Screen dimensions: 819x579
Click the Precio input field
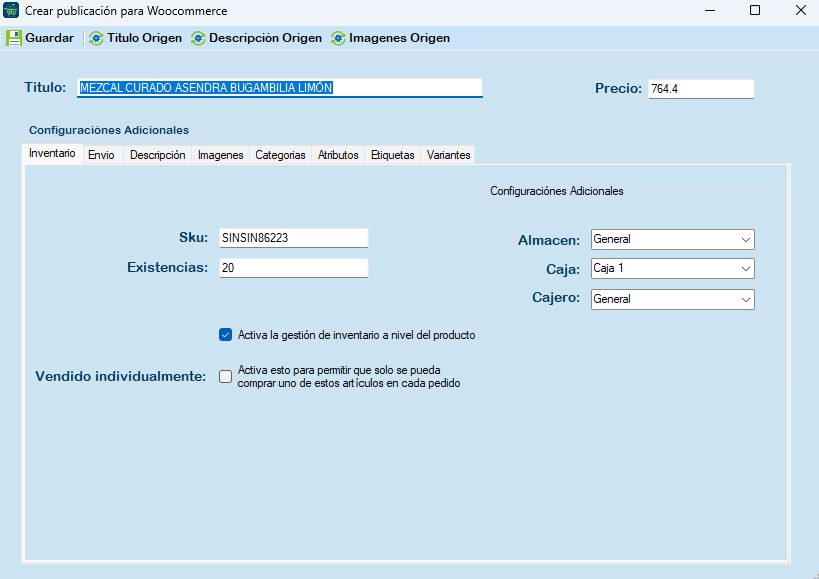tap(700, 89)
